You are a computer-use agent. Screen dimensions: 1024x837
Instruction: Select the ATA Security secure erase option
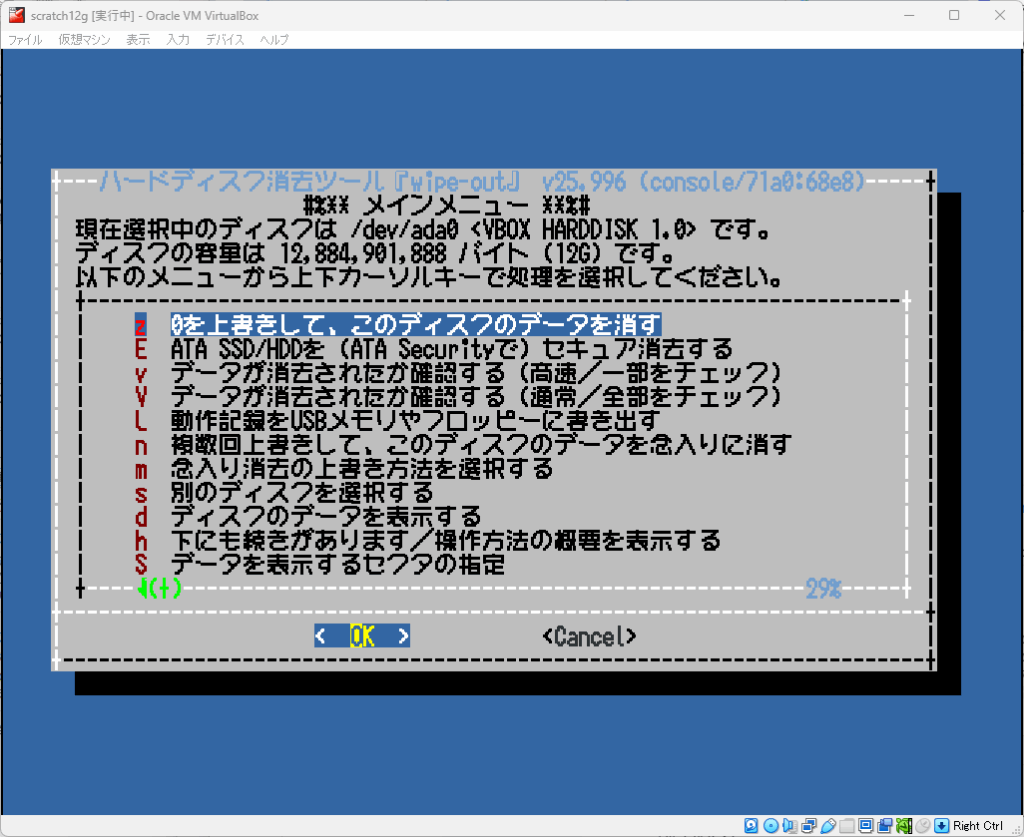(x=452, y=348)
